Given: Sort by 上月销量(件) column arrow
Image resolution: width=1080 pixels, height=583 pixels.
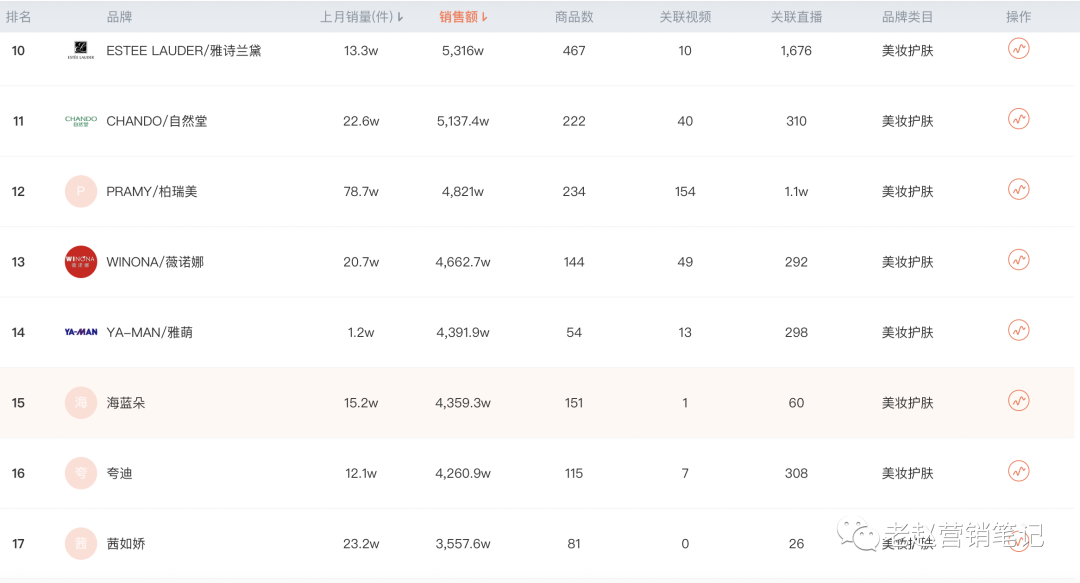Looking at the screenshot, I should pyautogui.click(x=400, y=17).
